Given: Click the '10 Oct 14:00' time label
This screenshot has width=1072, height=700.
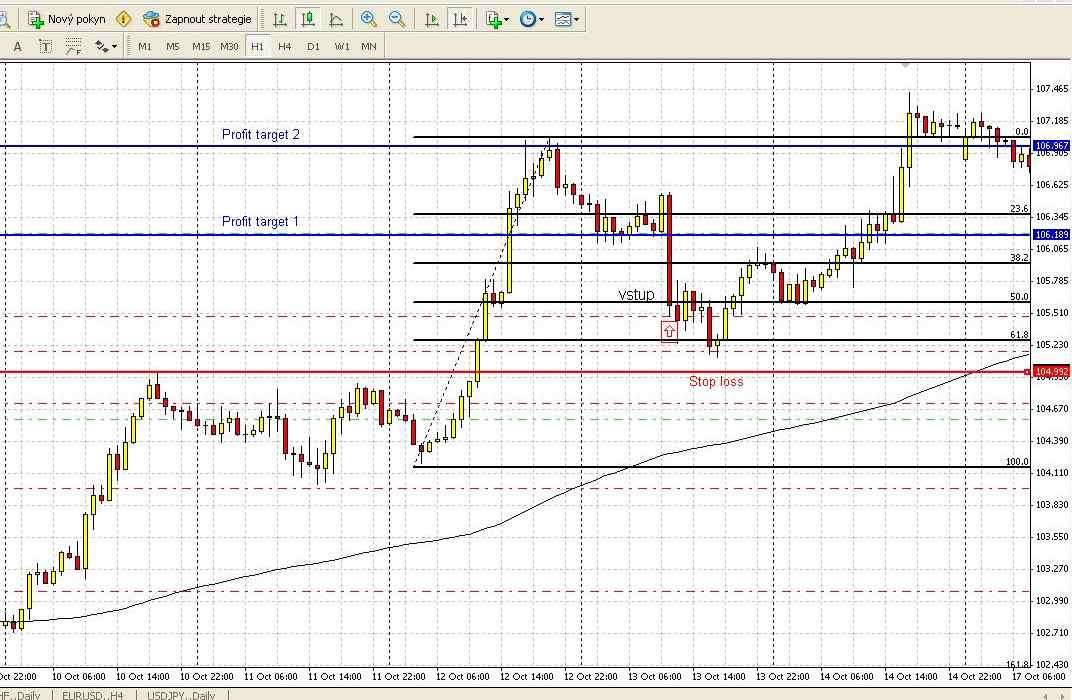Looking at the screenshot, I should [x=143, y=677].
